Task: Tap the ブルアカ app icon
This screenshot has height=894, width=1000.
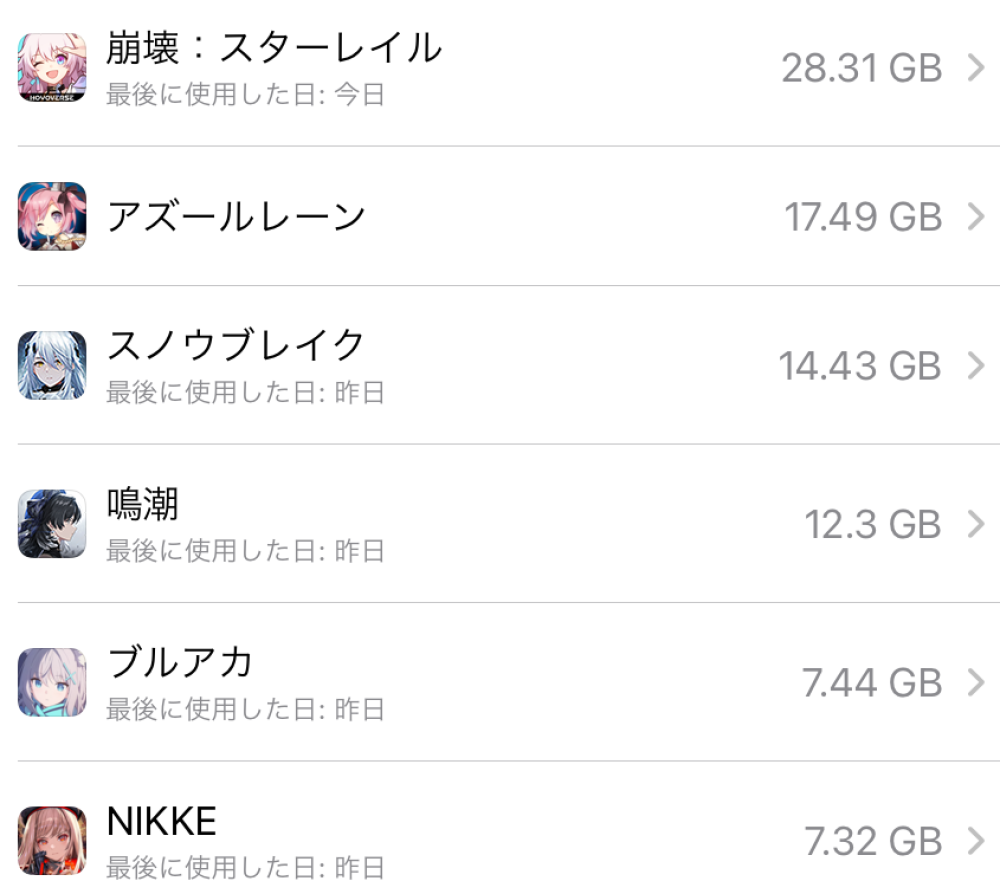Action: pyautogui.click(x=52, y=682)
